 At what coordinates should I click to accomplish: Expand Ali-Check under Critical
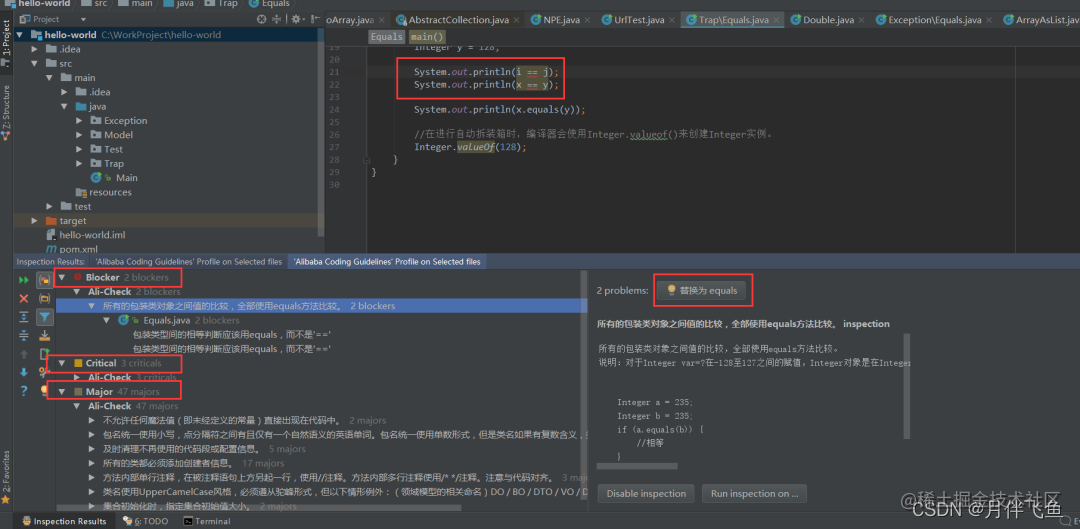click(77, 377)
